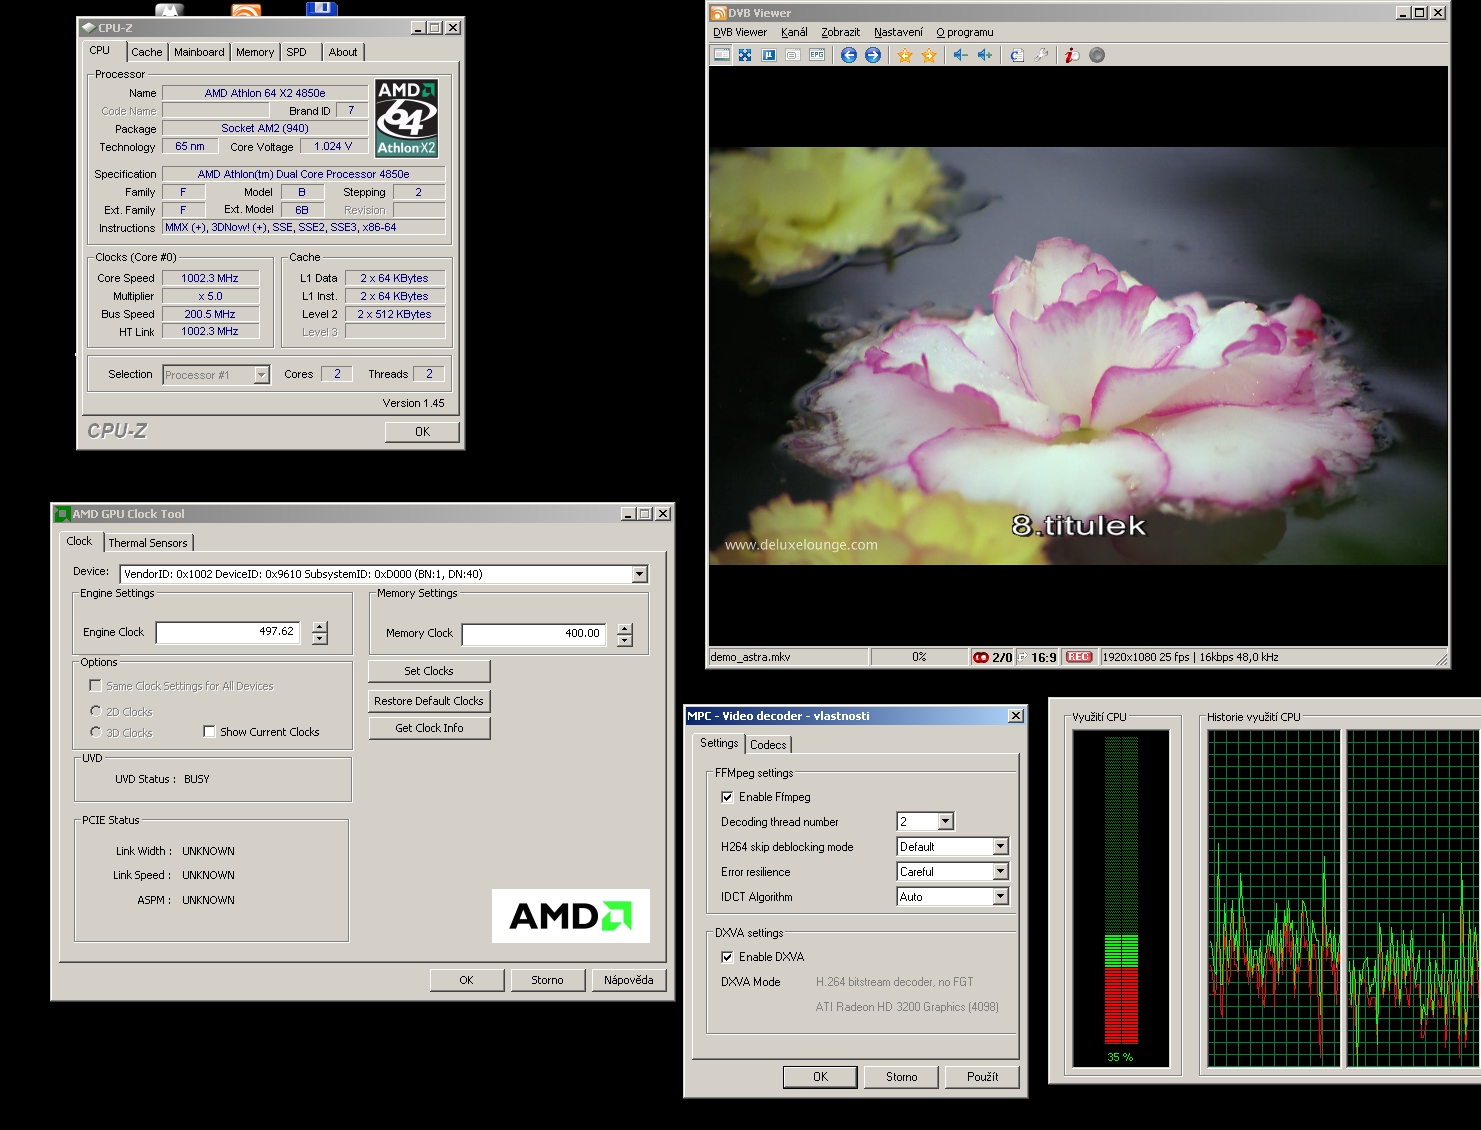The width and height of the screenshot is (1481, 1130).
Task: Increase Memory Clock with up stepper arrow
Action: point(625,628)
